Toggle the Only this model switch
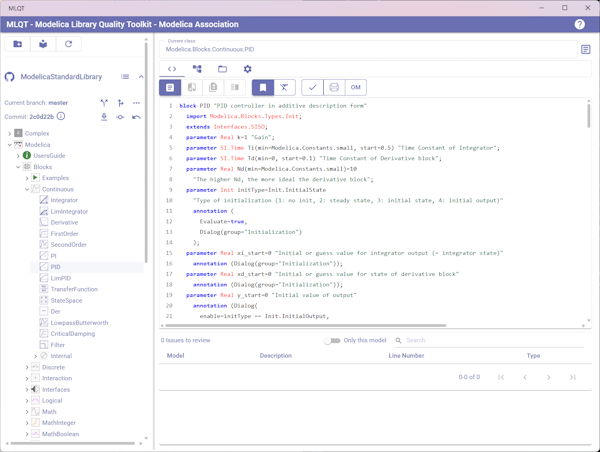The width and height of the screenshot is (600, 452). [332, 340]
